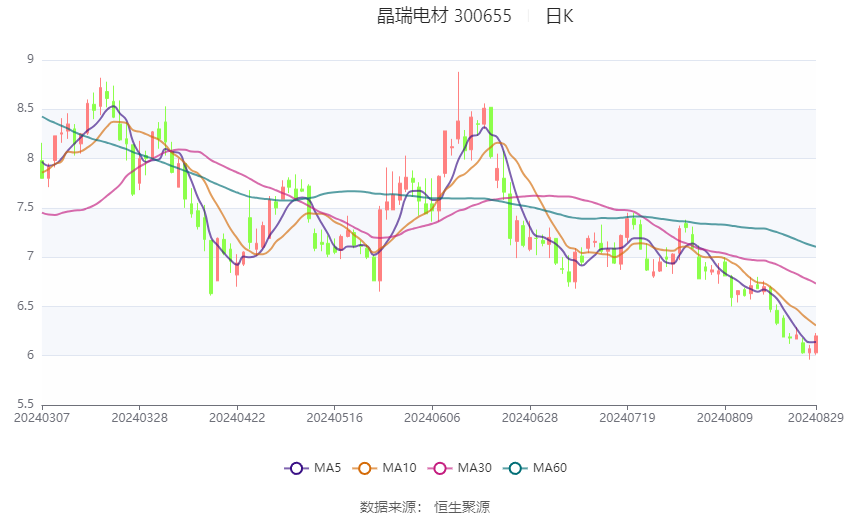Toggle the MA10 legend series
Viewport: 850px width, 517px height.
click(384, 468)
